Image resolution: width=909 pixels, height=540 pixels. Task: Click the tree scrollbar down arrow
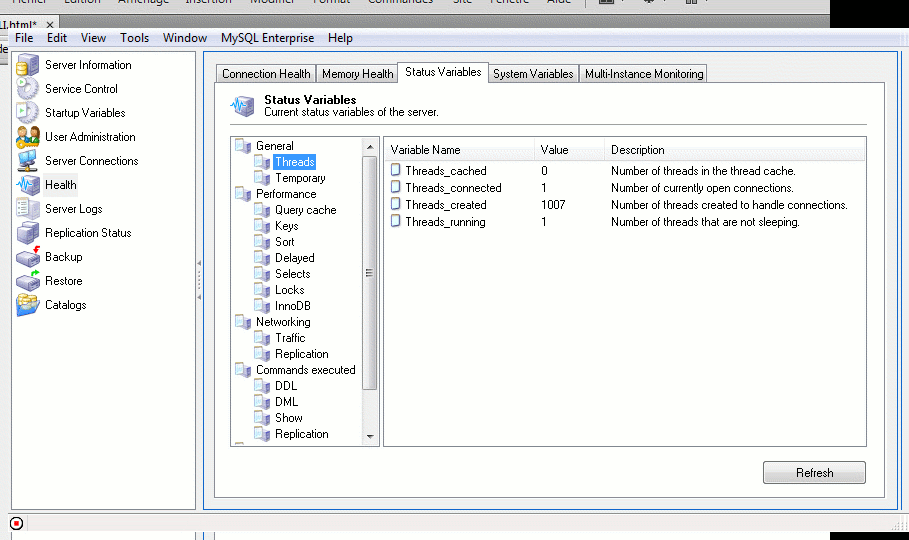370,437
